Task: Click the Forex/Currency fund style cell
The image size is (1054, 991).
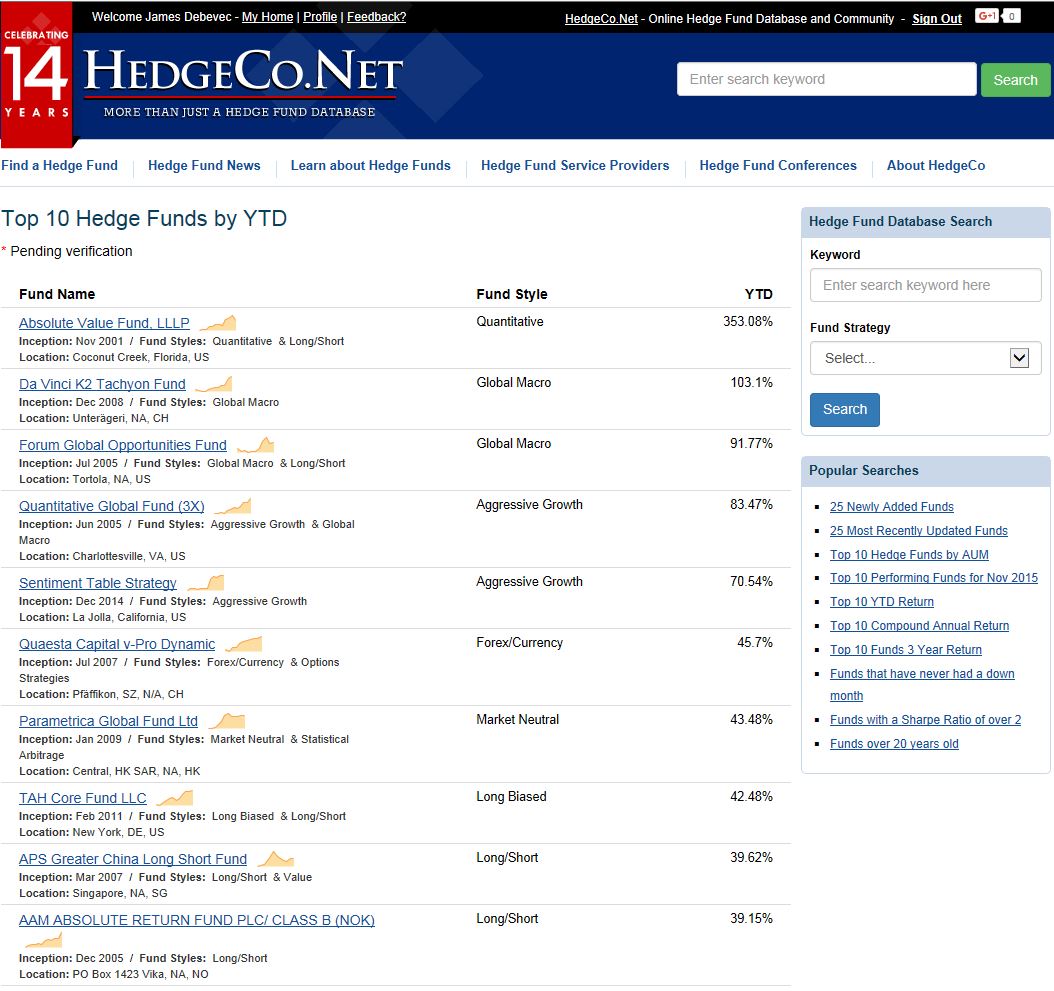Action: point(520,643)
